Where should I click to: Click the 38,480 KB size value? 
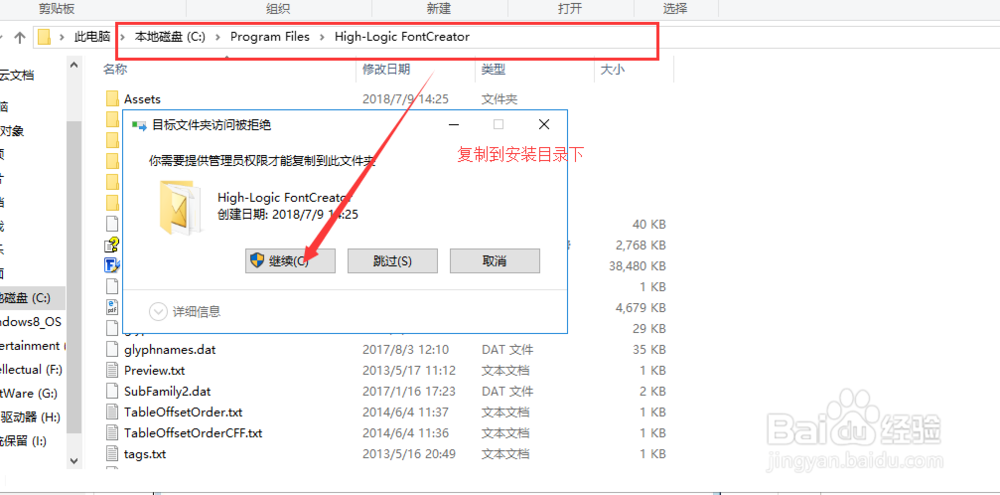tap(638, 265)
